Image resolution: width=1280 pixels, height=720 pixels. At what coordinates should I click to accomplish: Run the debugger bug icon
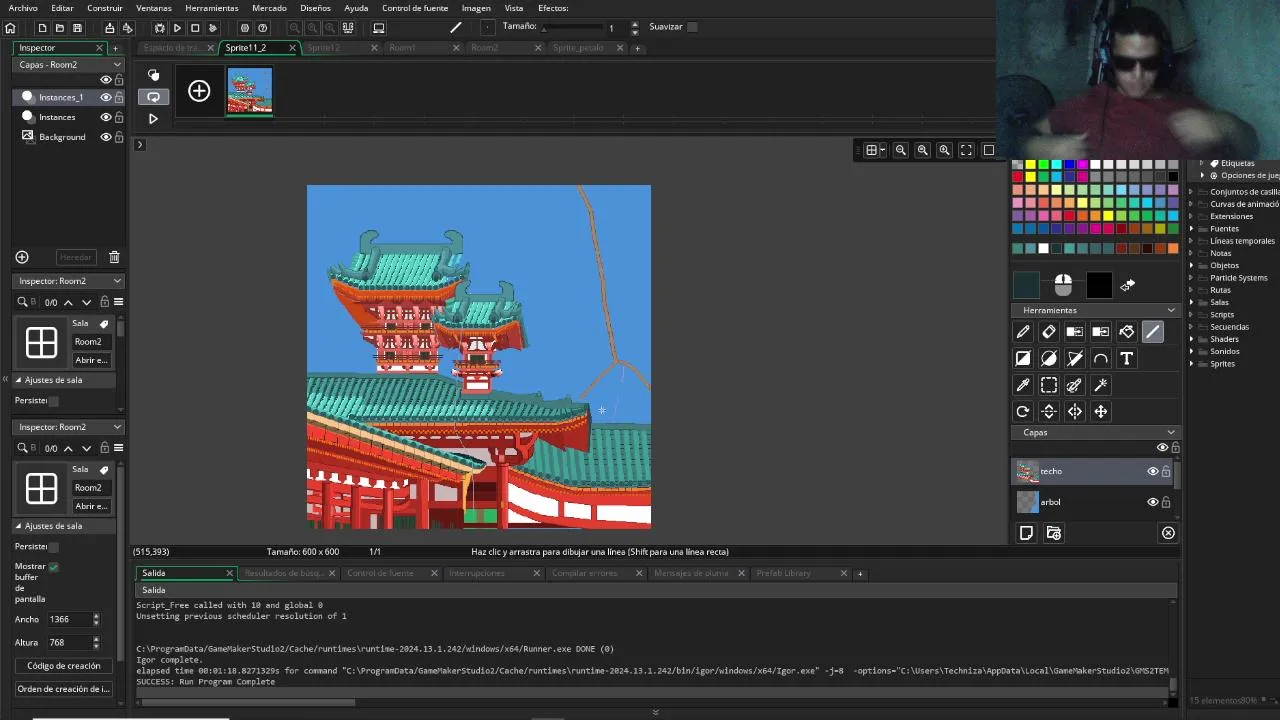[159, 28]
